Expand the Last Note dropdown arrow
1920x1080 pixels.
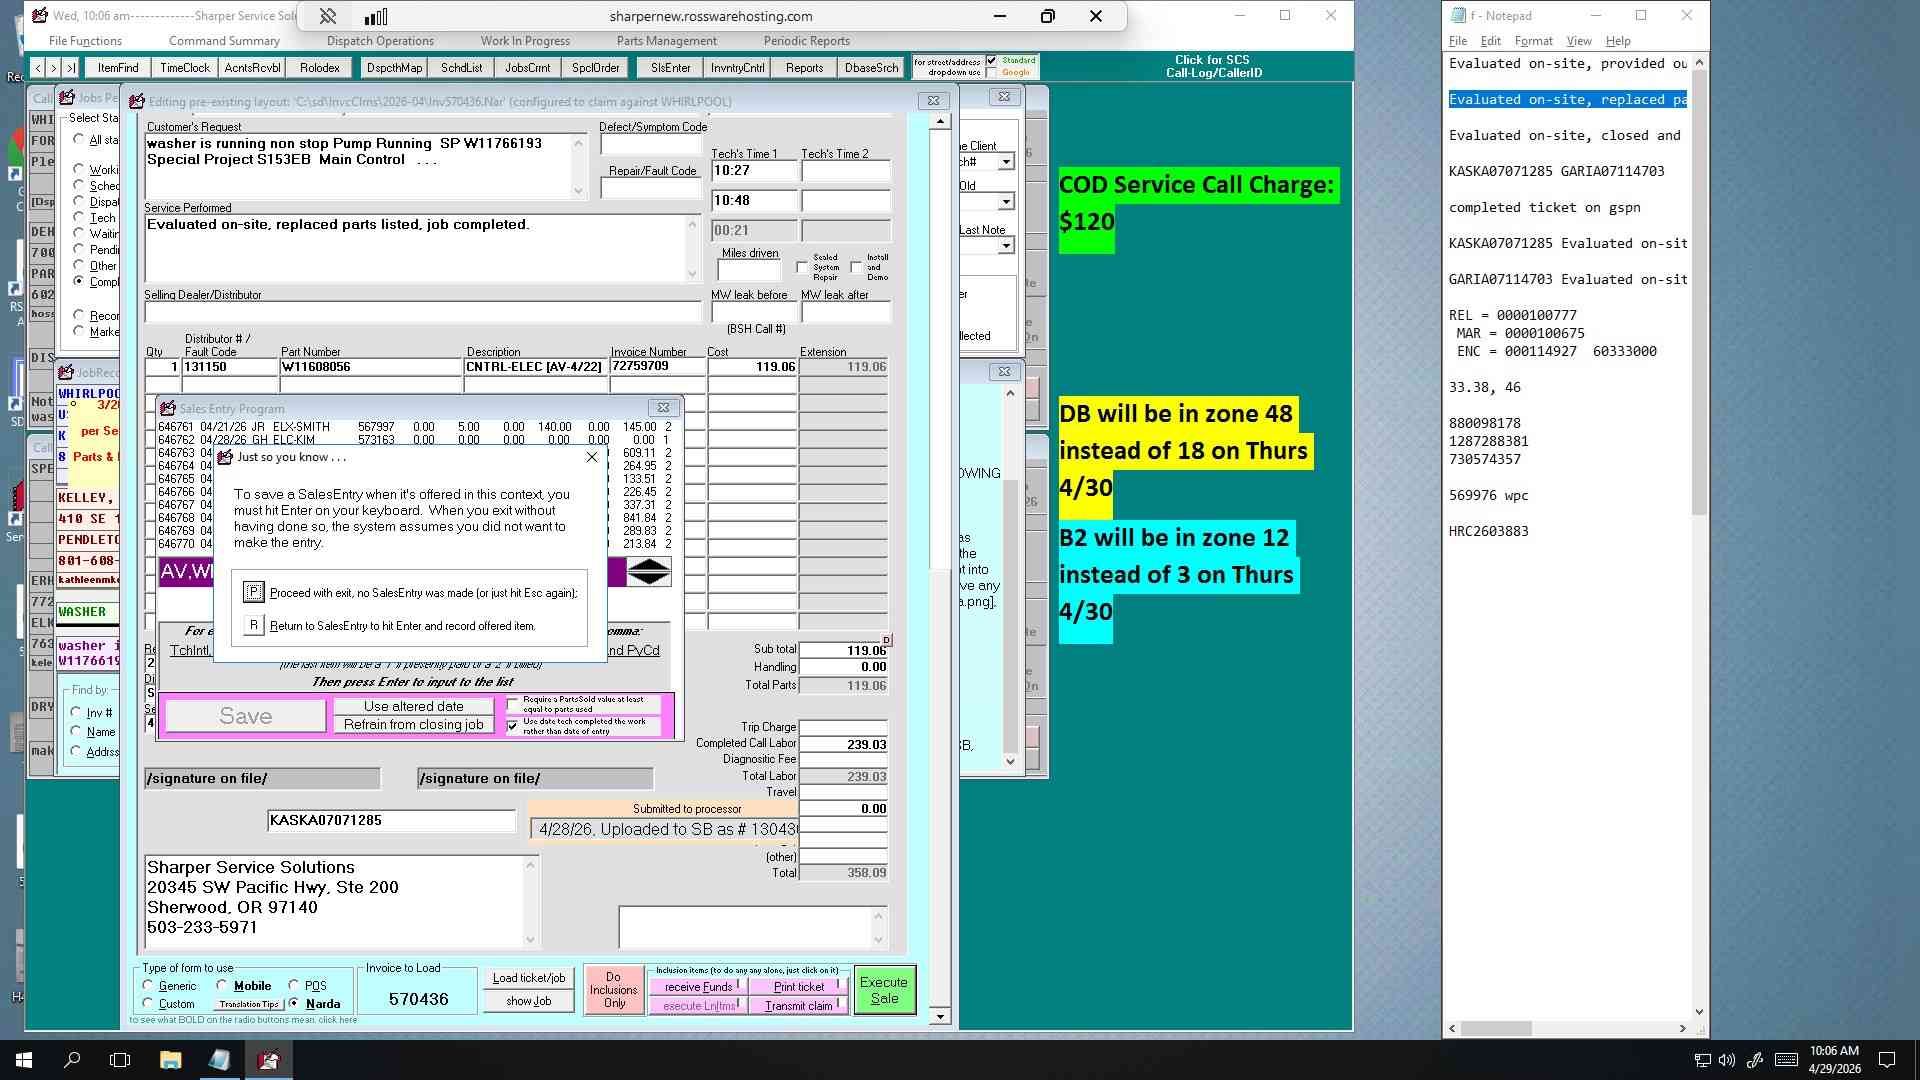(1006, 246)
